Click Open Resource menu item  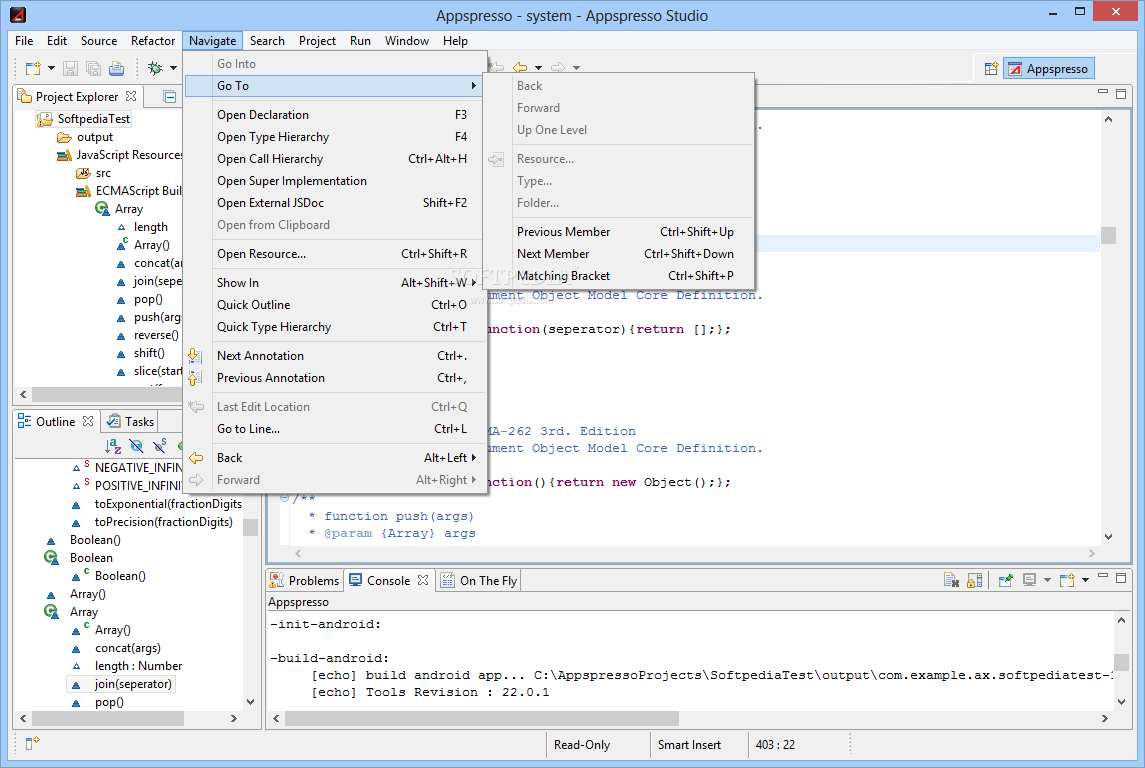point(335,253)
